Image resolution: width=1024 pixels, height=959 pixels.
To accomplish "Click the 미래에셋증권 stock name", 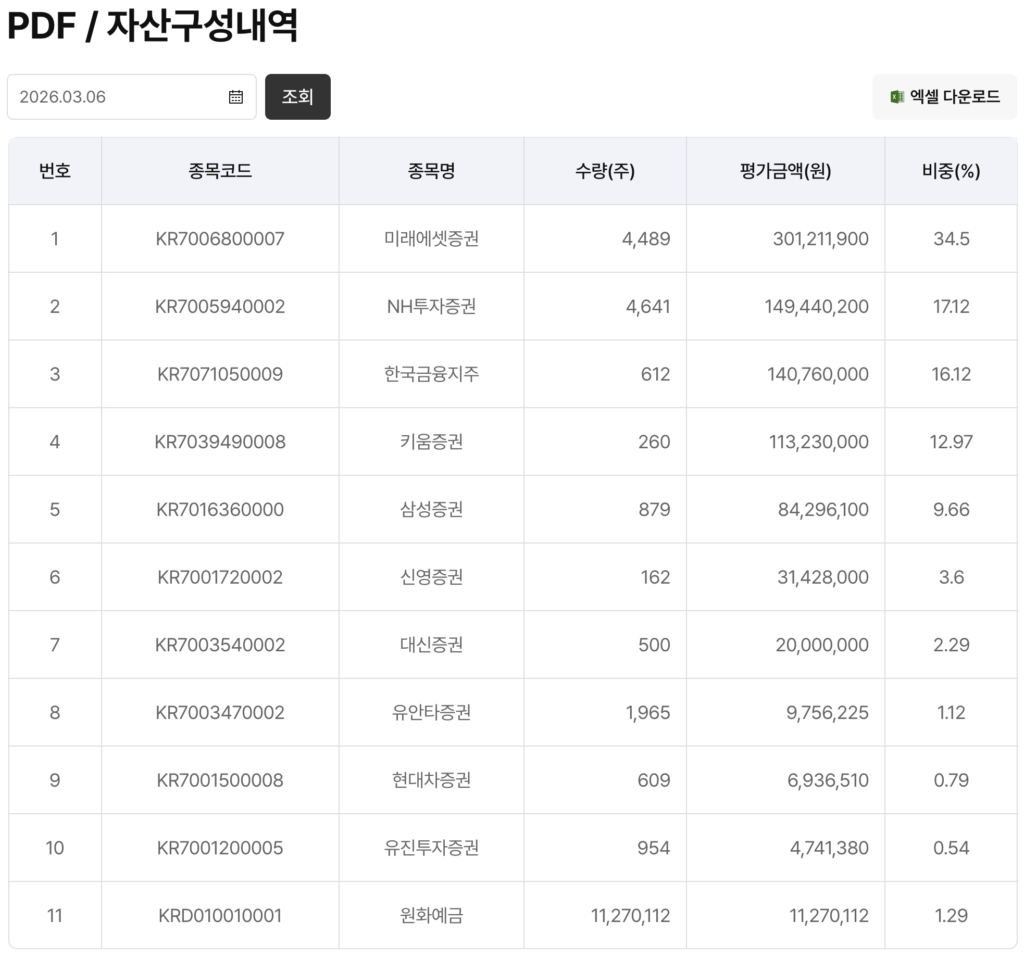I will click(431, 239).
